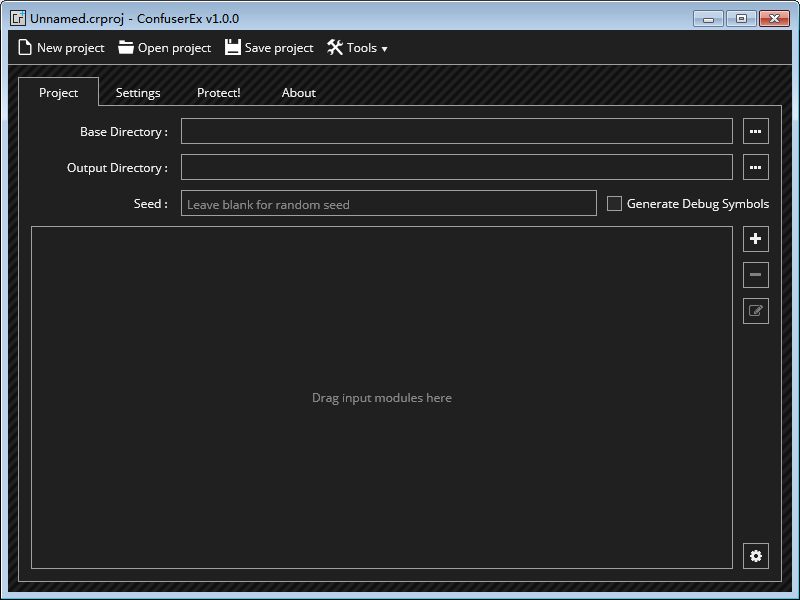Image resolution: width=800 pixels, height=600 pixels.
Task: Switch to the Settings tab
Action: pyautogui.click(x=138, y=93)
